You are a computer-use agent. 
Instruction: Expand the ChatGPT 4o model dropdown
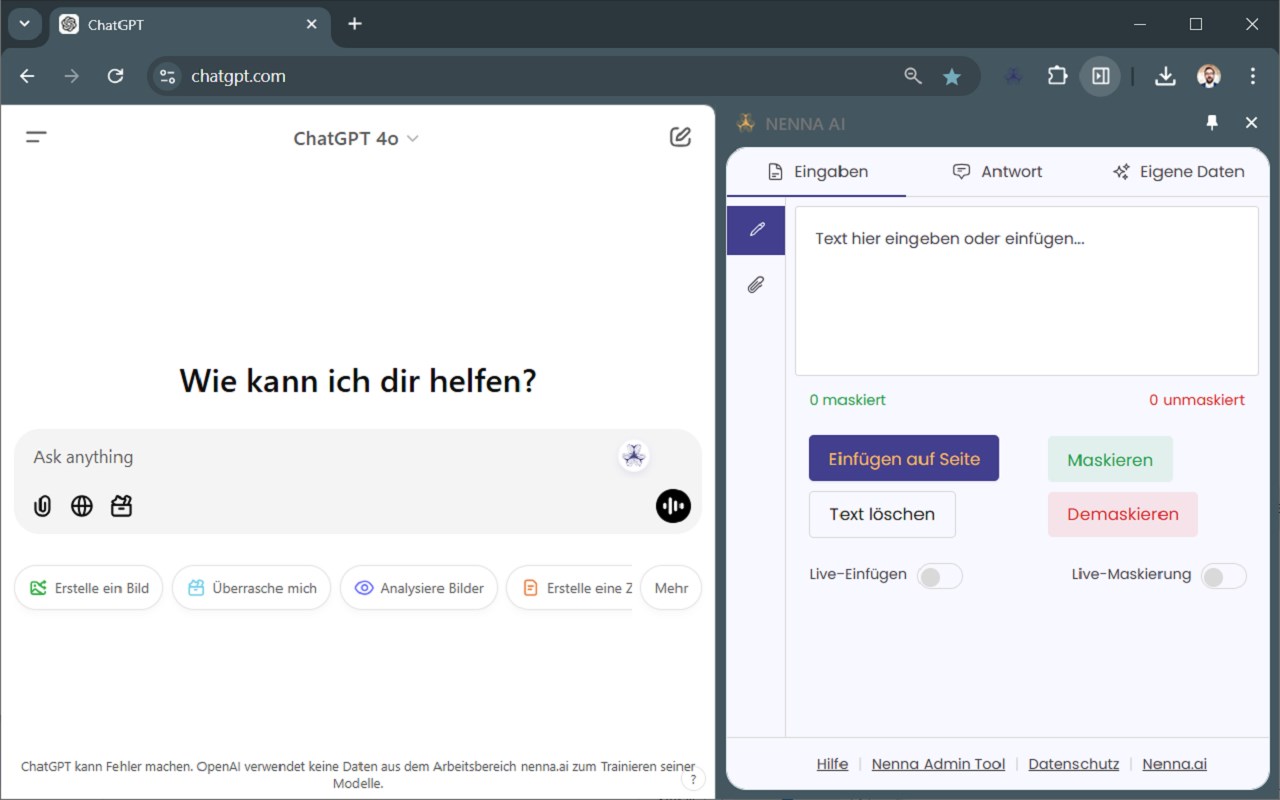(356, 138)
